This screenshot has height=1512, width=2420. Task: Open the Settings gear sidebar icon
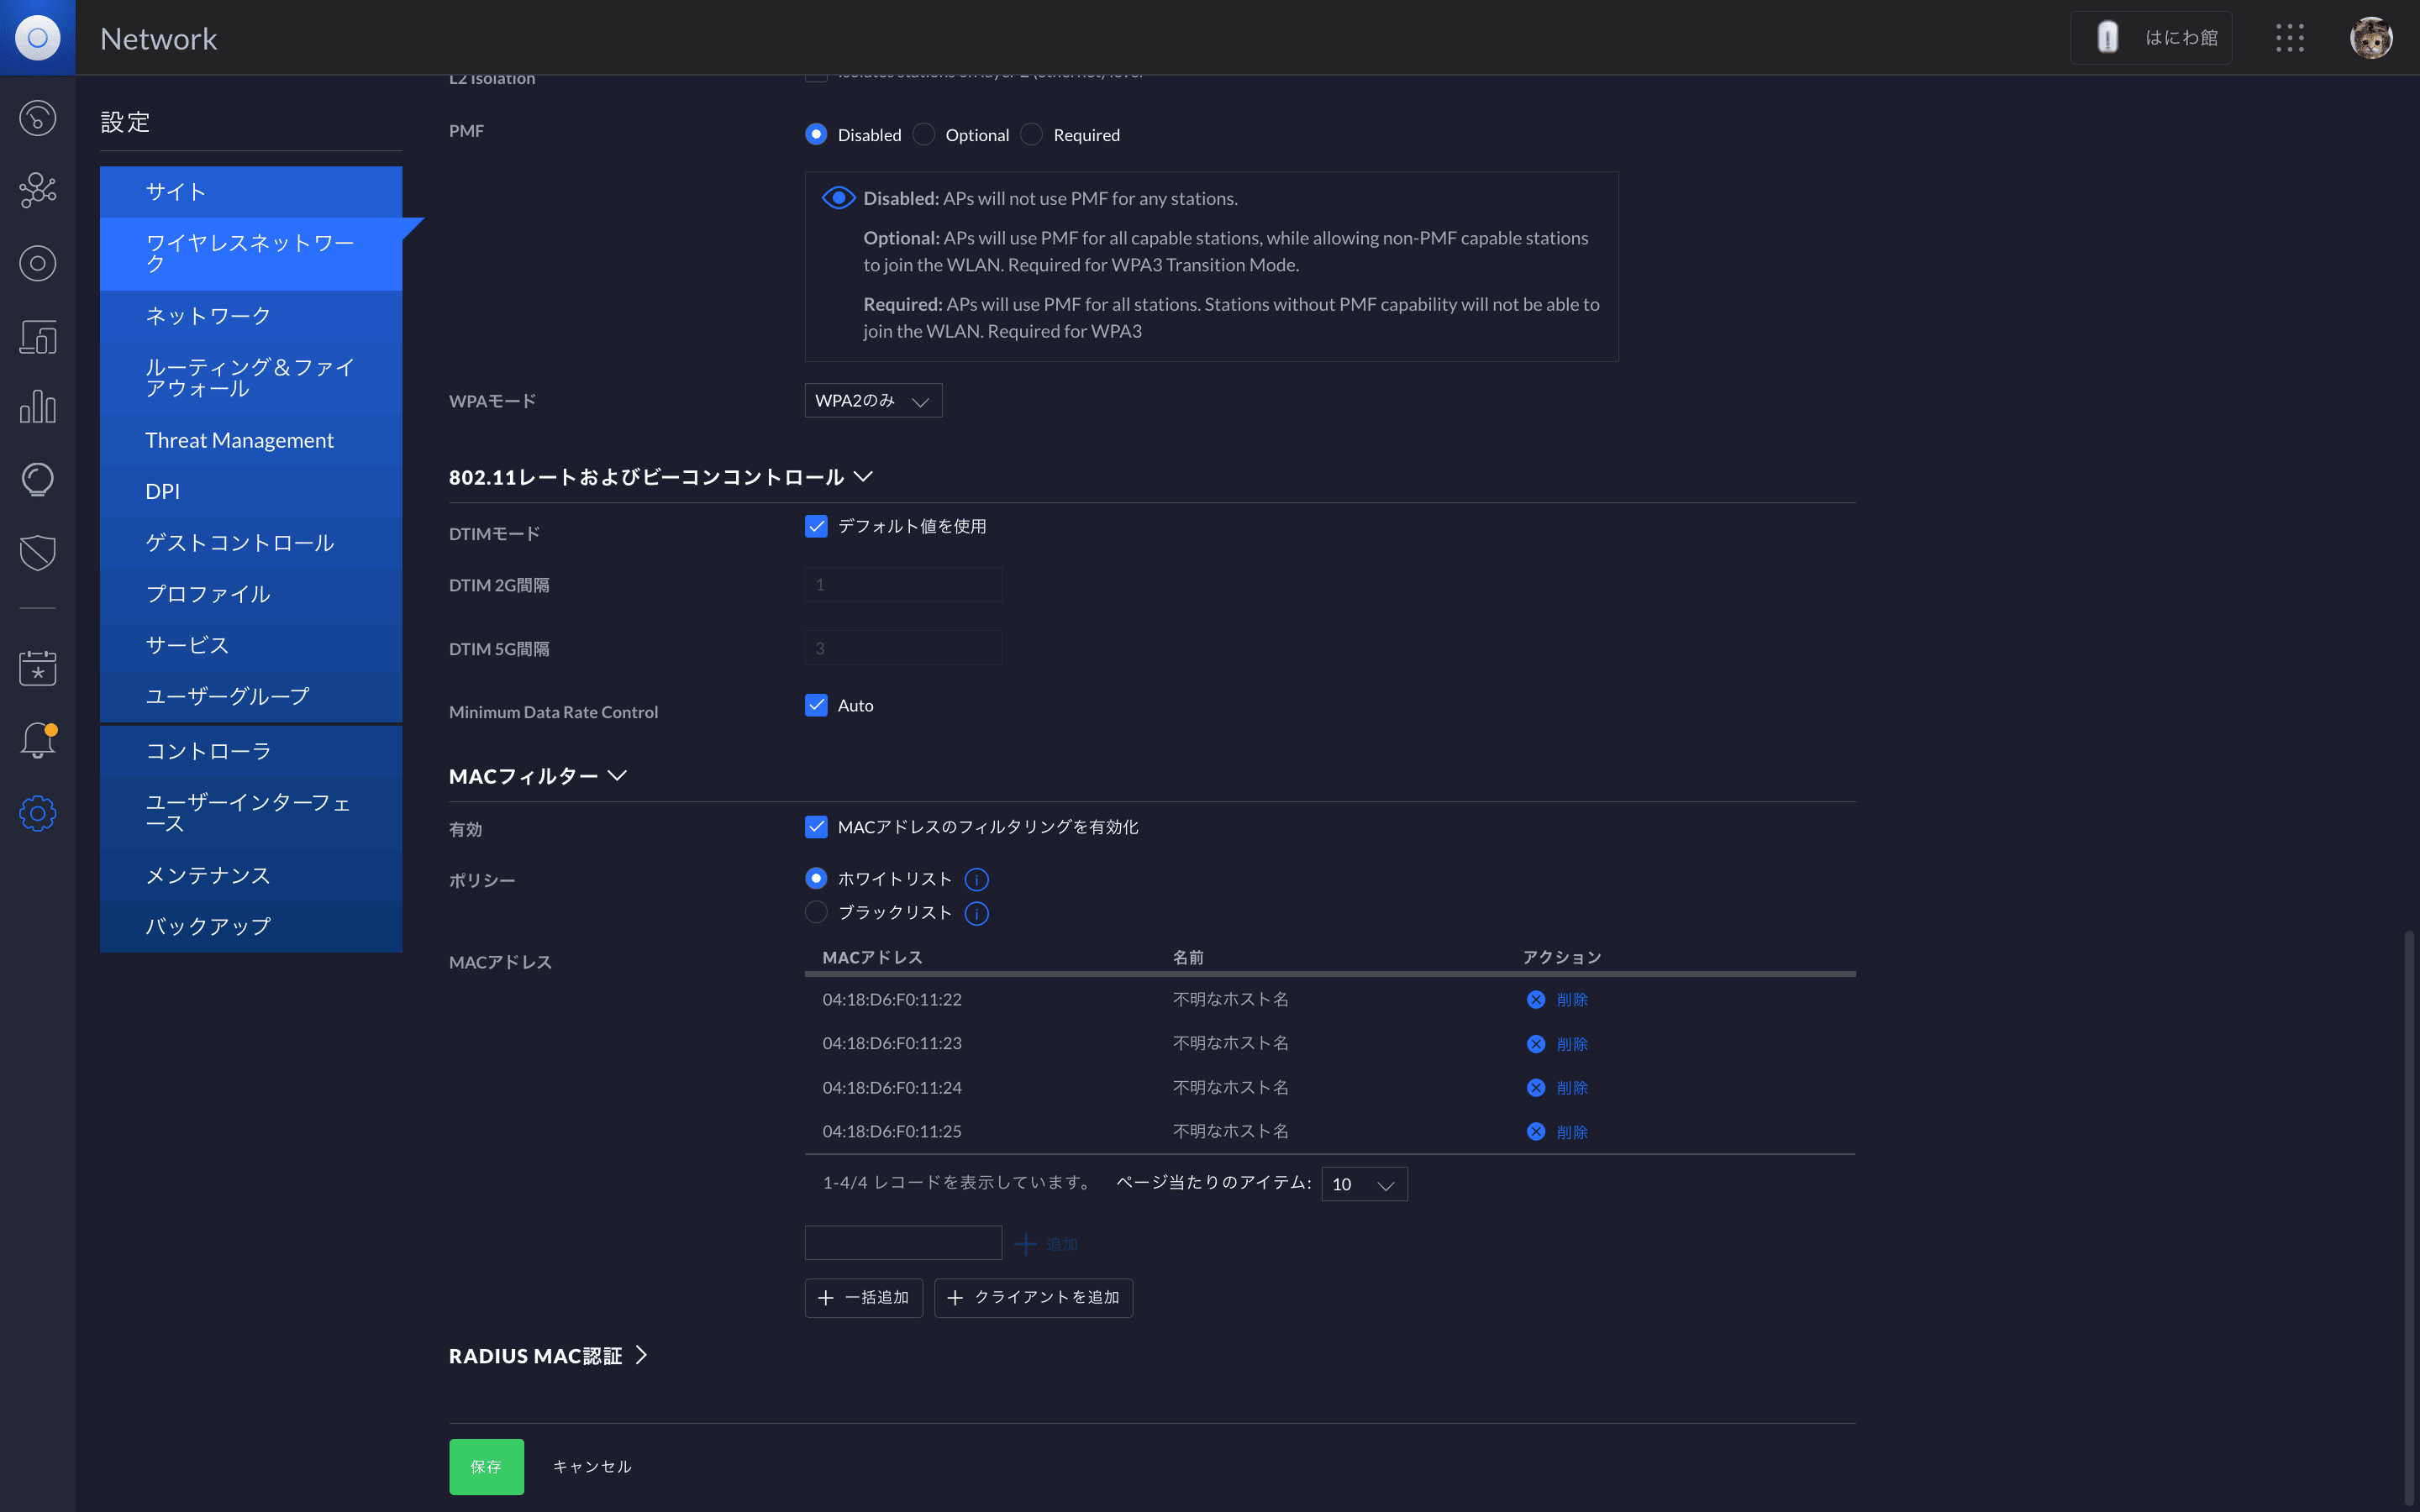(37, 813)
